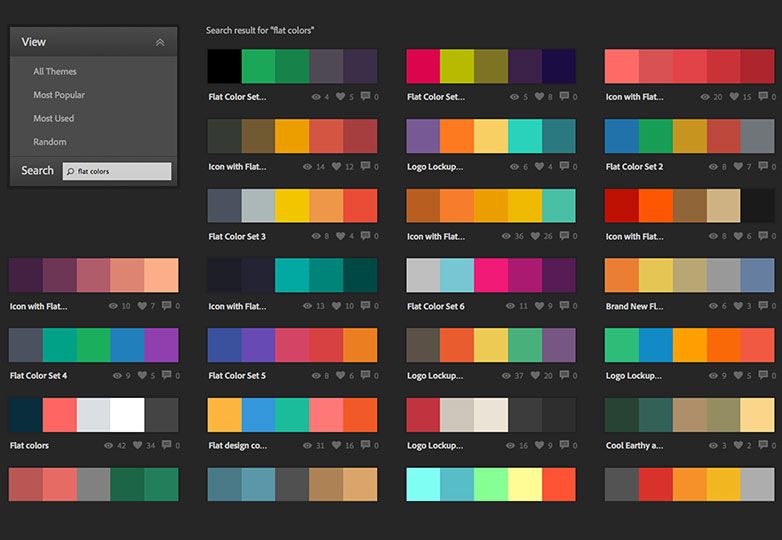Open the Flat design co... theme title
The image size is (782, 540).
238,446
